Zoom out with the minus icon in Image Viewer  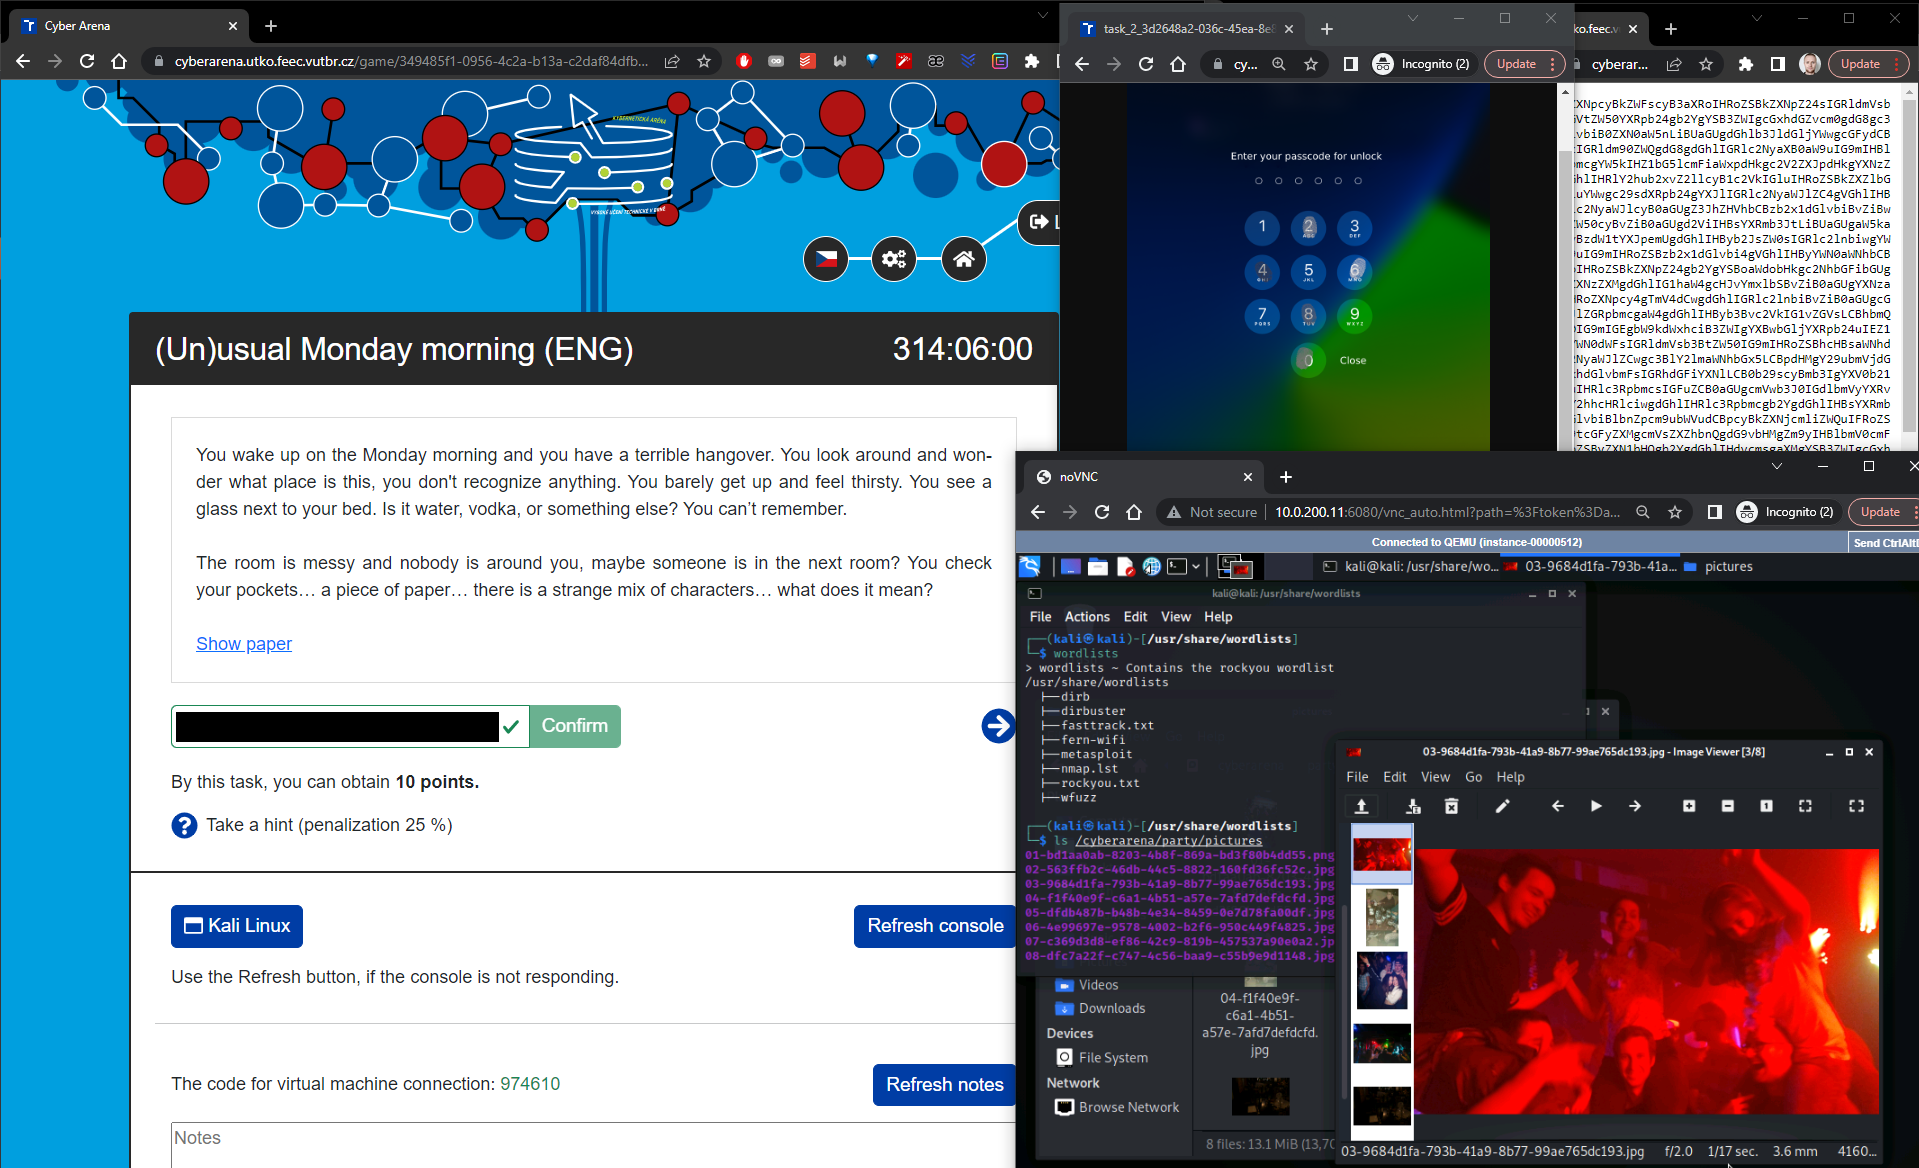pyautogui.click(x=1727, y=806)
